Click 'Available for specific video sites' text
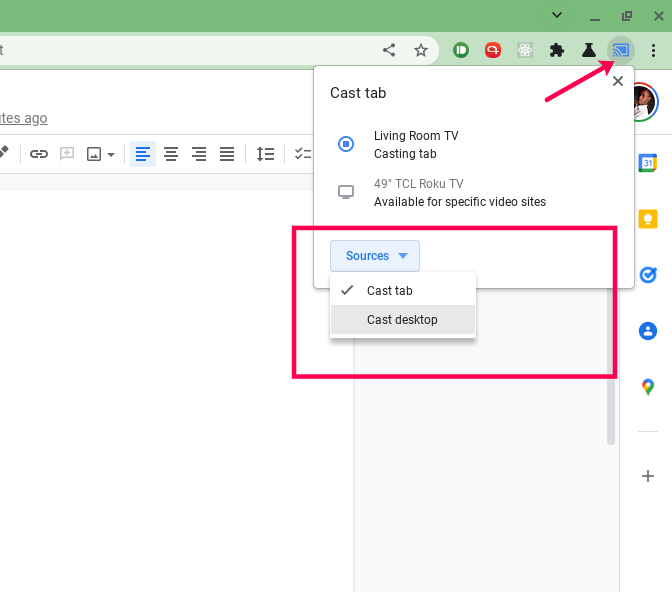The image size is (672, 592). click(x=460, y=202)
